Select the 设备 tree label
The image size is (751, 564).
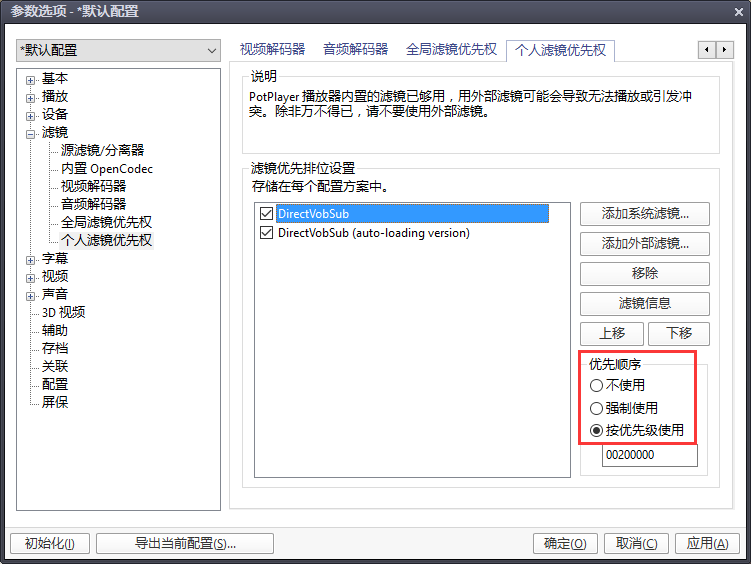coord(55,114)
